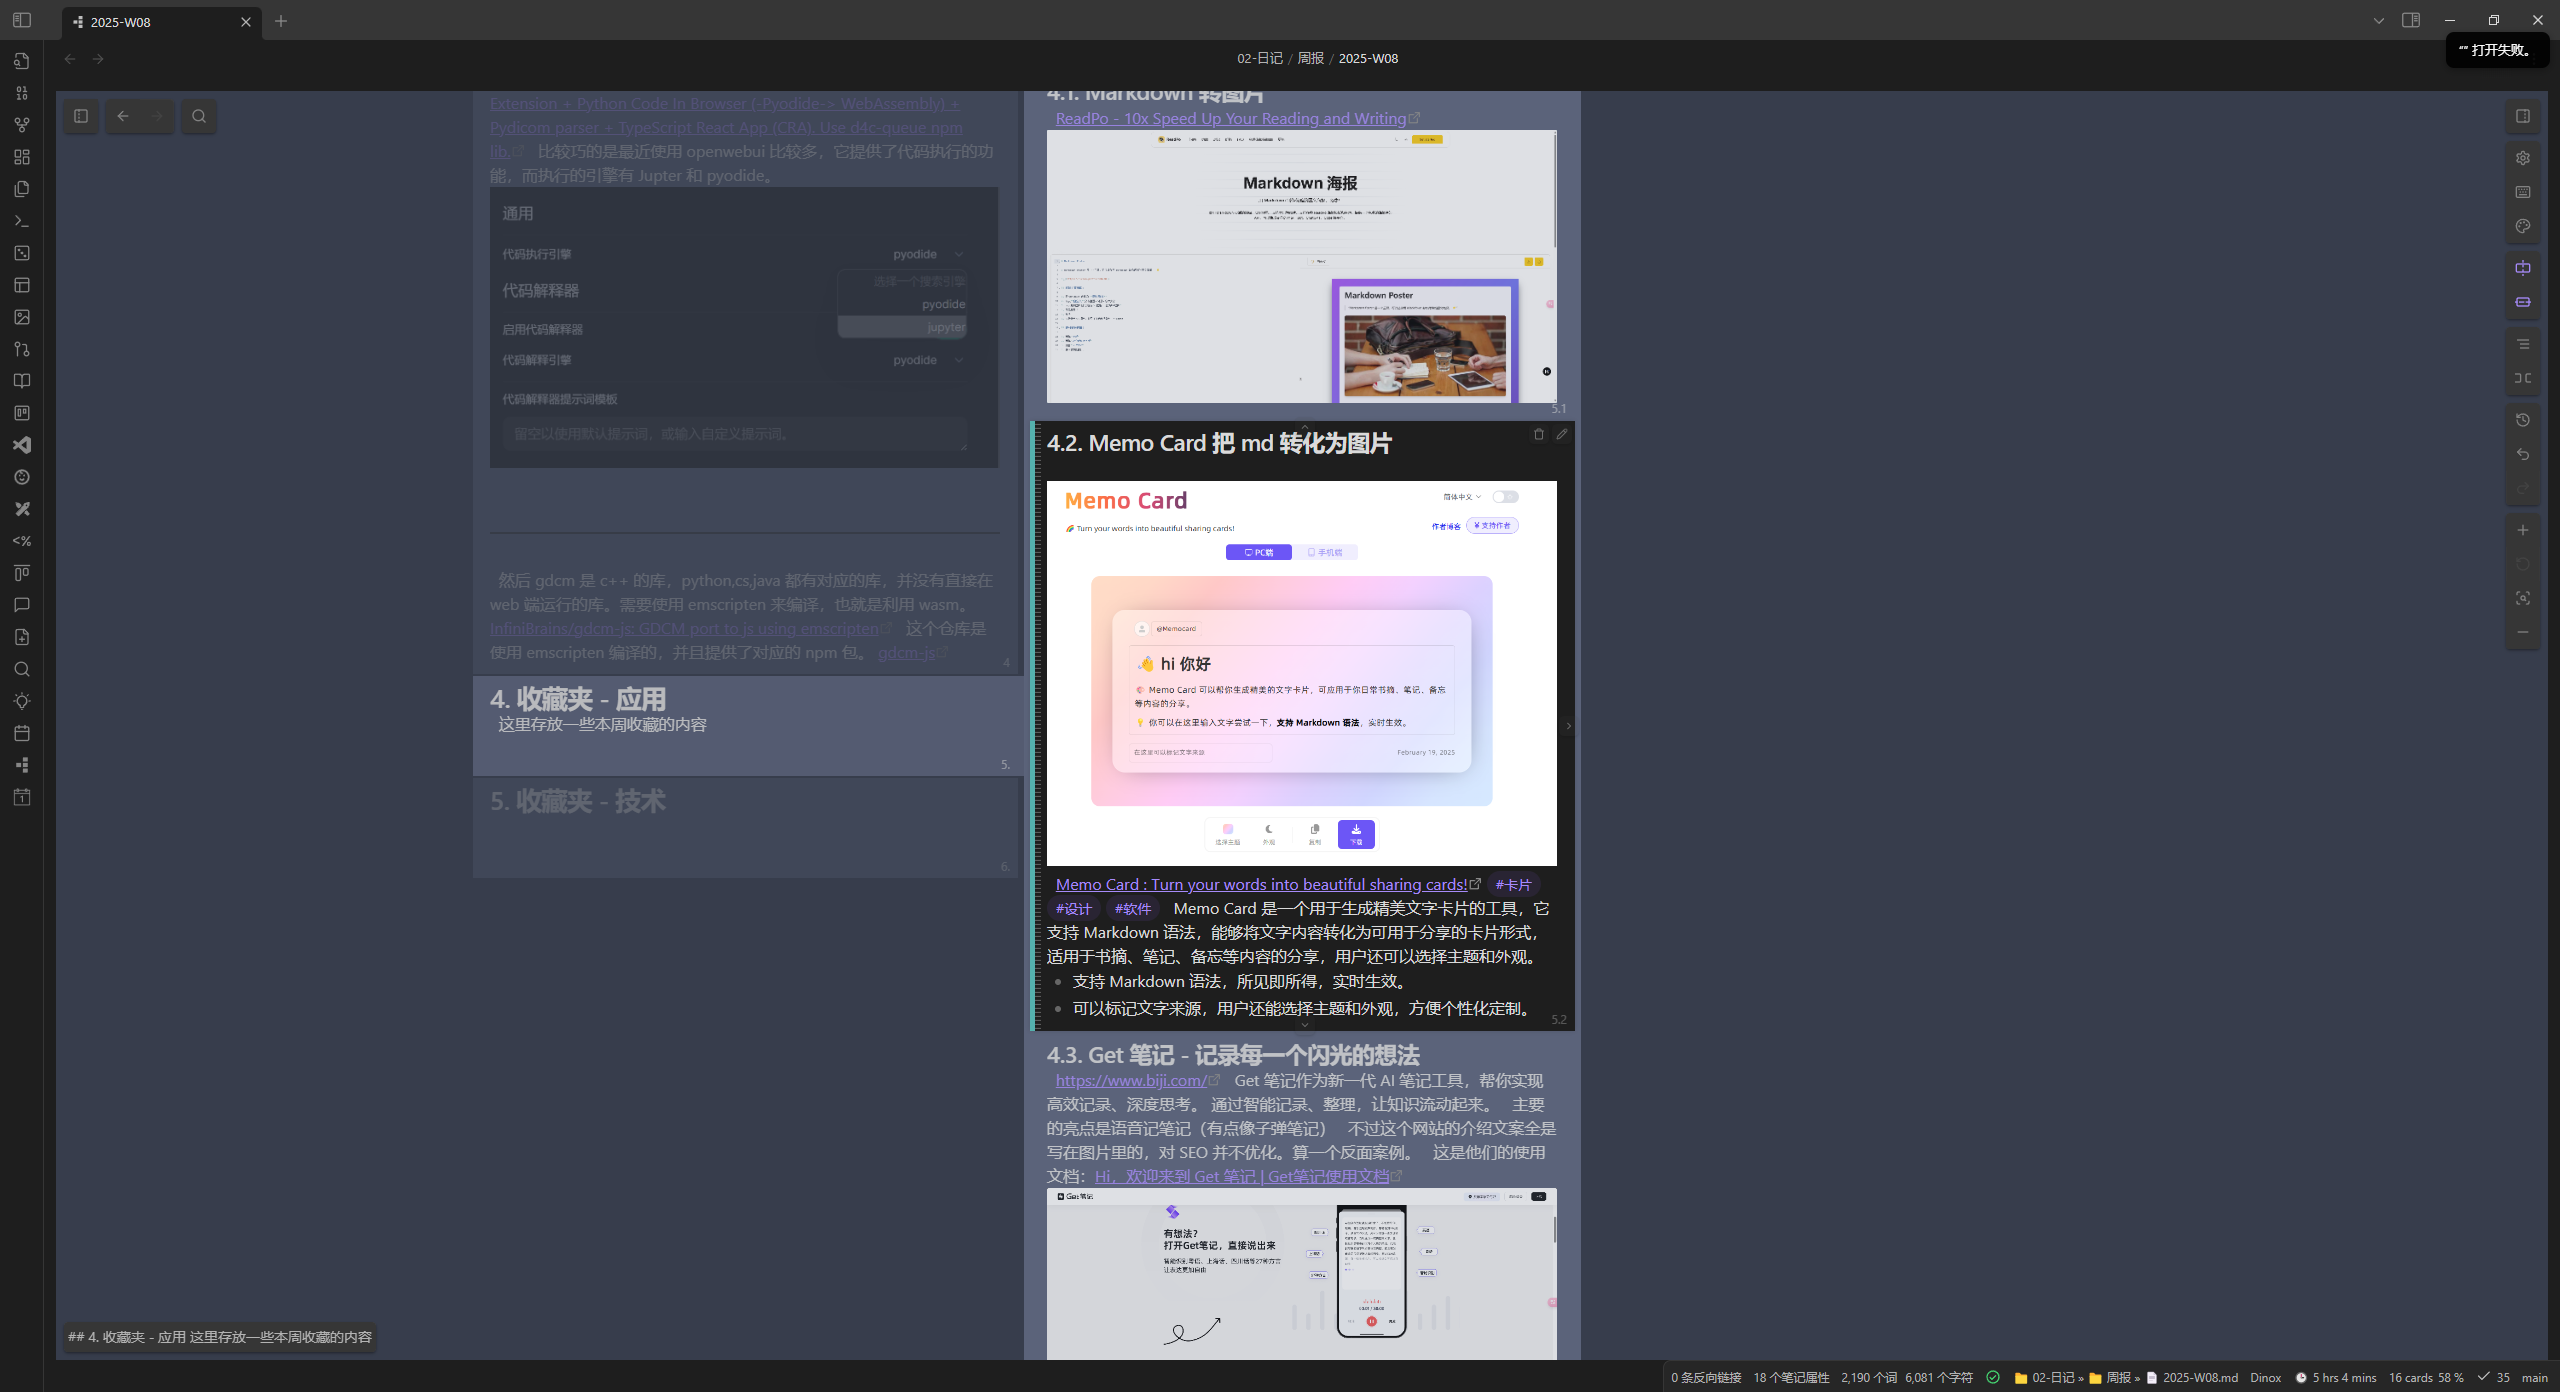Open the history clock icon in the right toolbar
Image resolution: width=2560 pixels, height=1392 pixels.
2523,420
